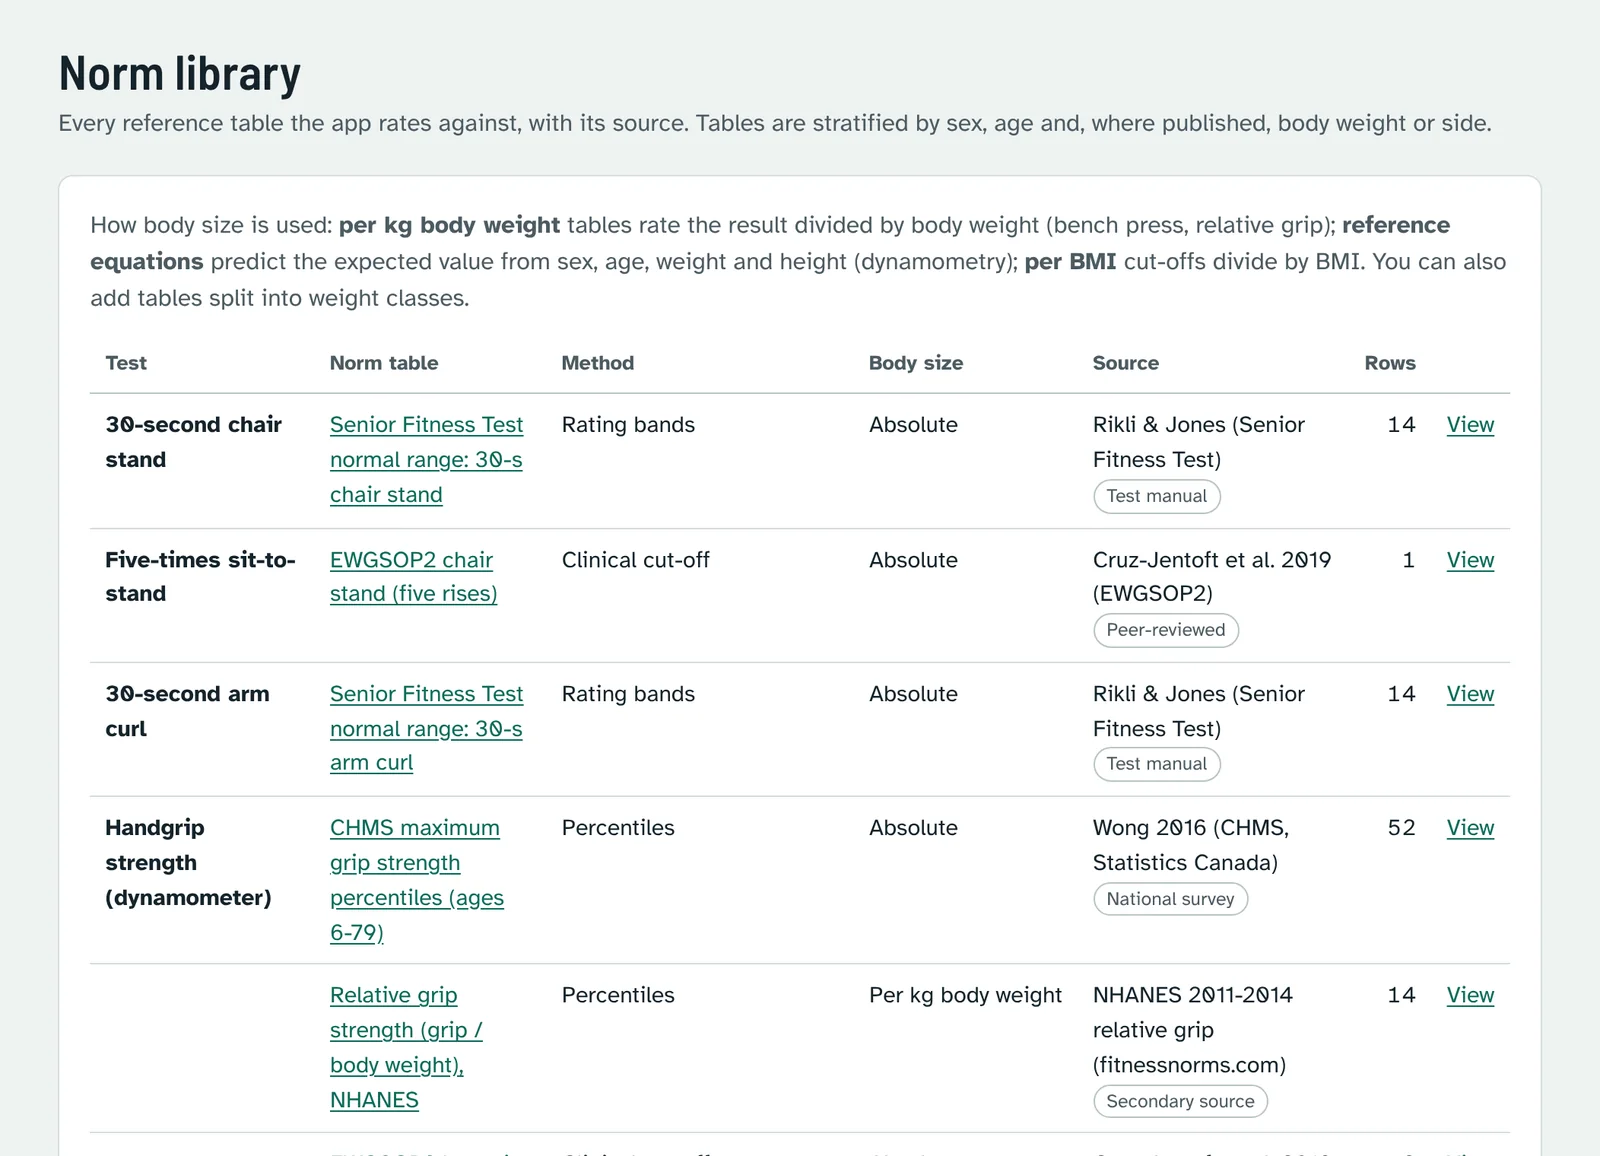1600x1156 pixels.
Task: Click 'Percentiles' in NHANES relative grip row
Action: click(x=618, y=995)
